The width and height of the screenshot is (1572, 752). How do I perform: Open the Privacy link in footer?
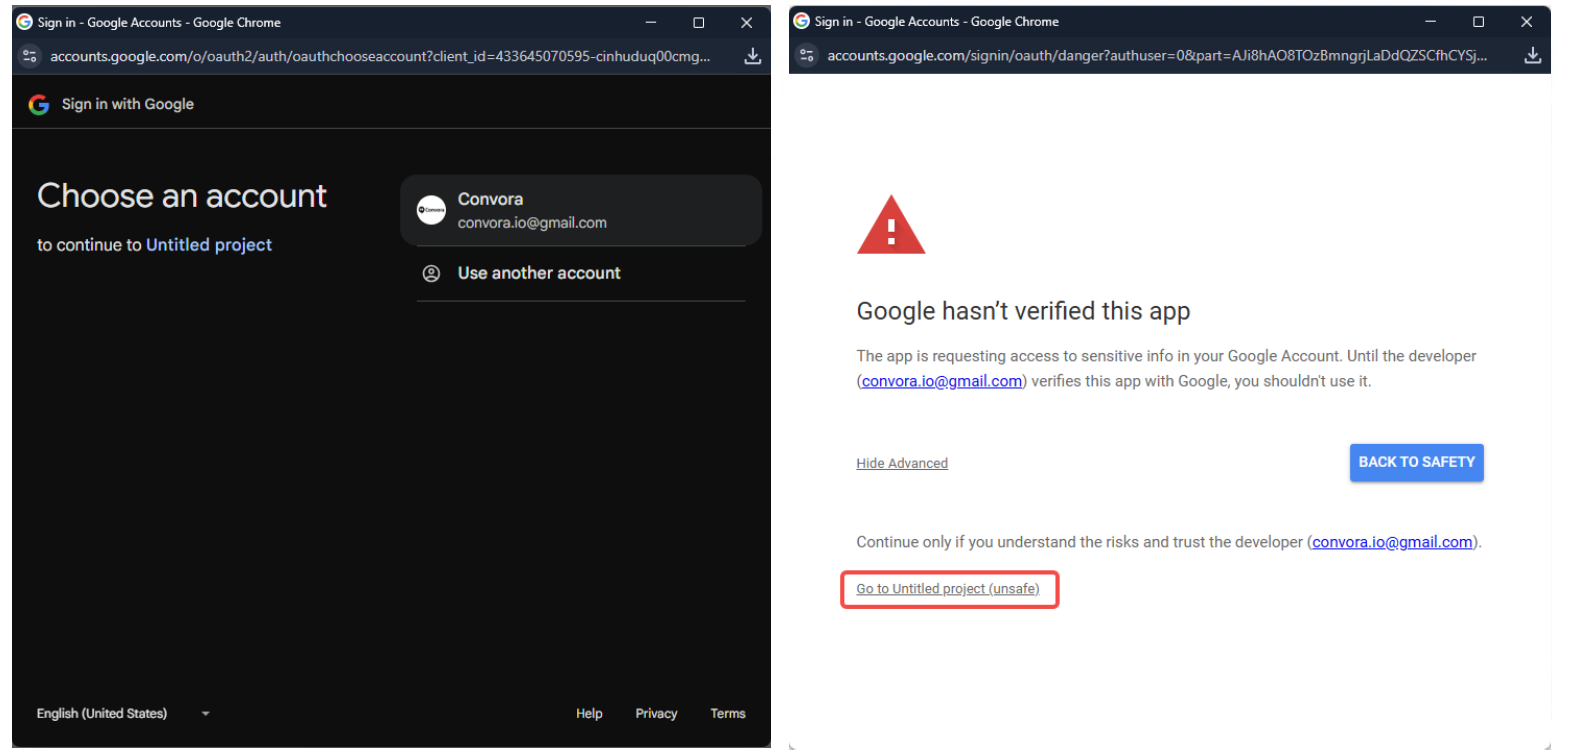point(656,713)
